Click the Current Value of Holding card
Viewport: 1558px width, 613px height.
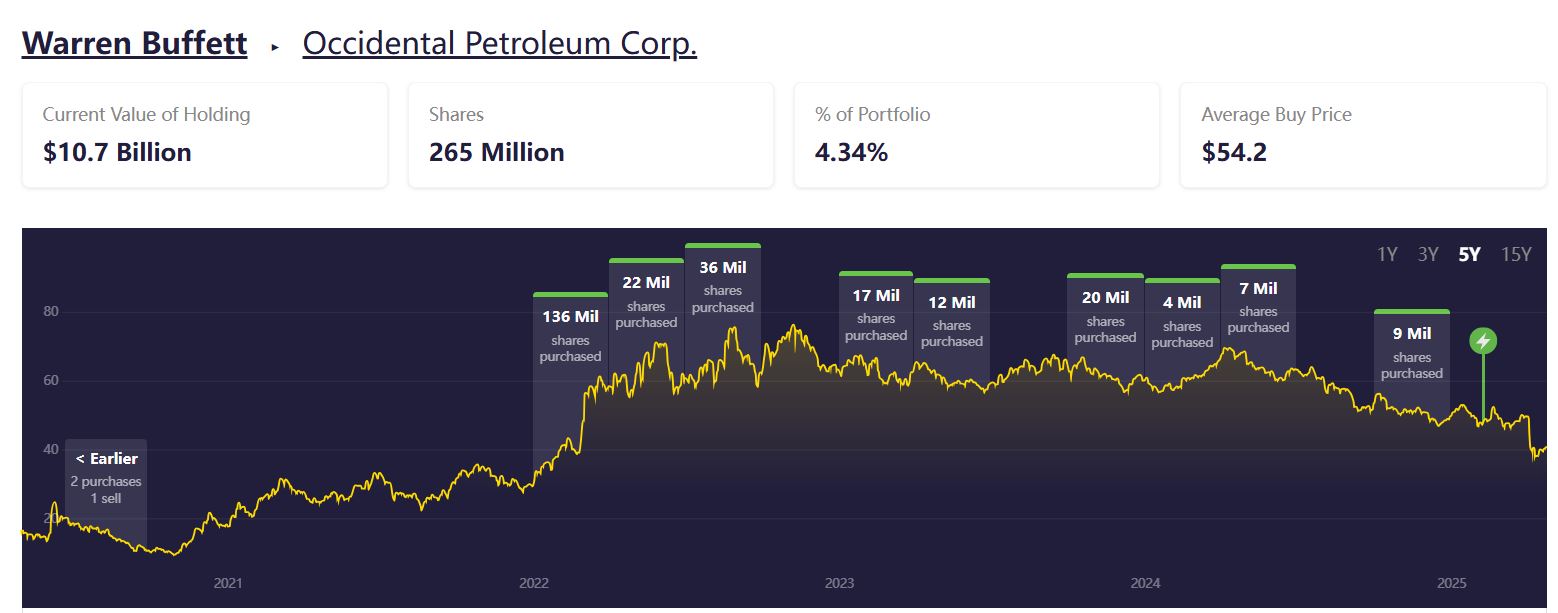204,135
